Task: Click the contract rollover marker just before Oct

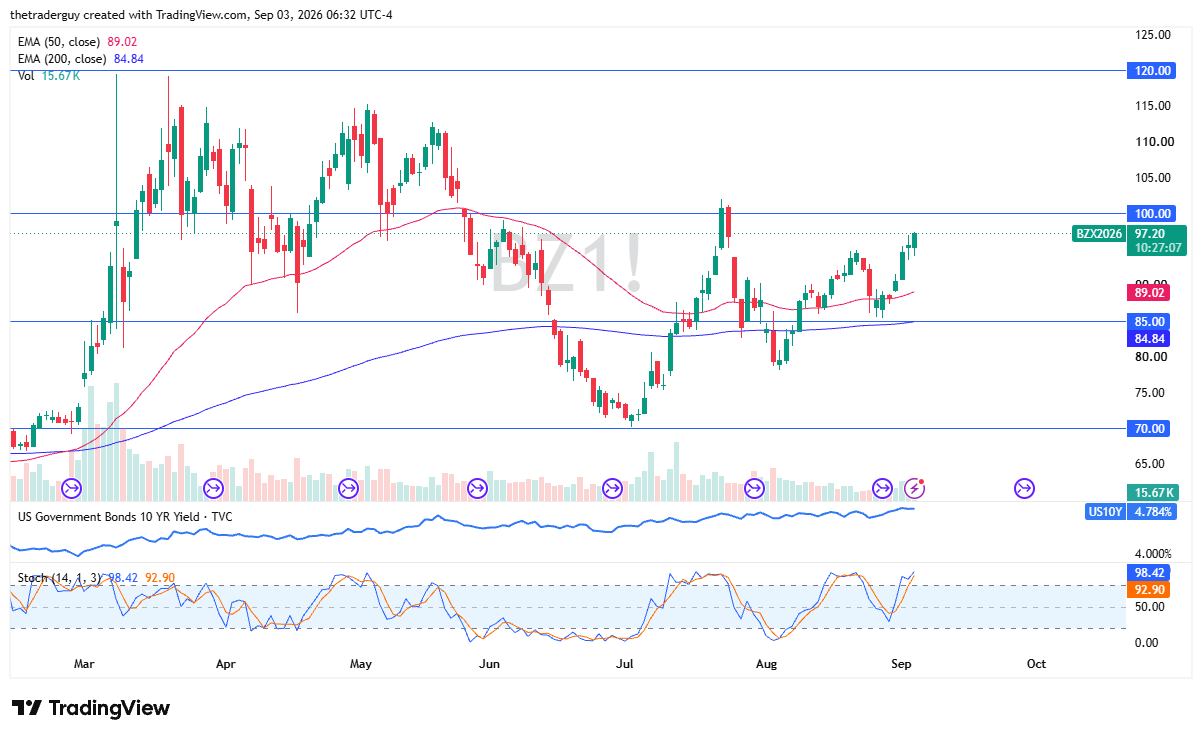Action: [x=1024, y=489]
